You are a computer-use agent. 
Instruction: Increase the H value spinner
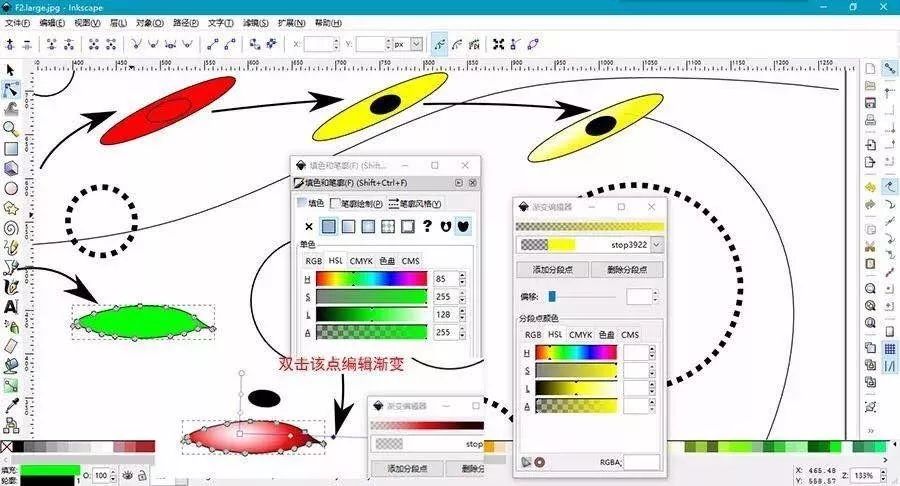[462, 276]
